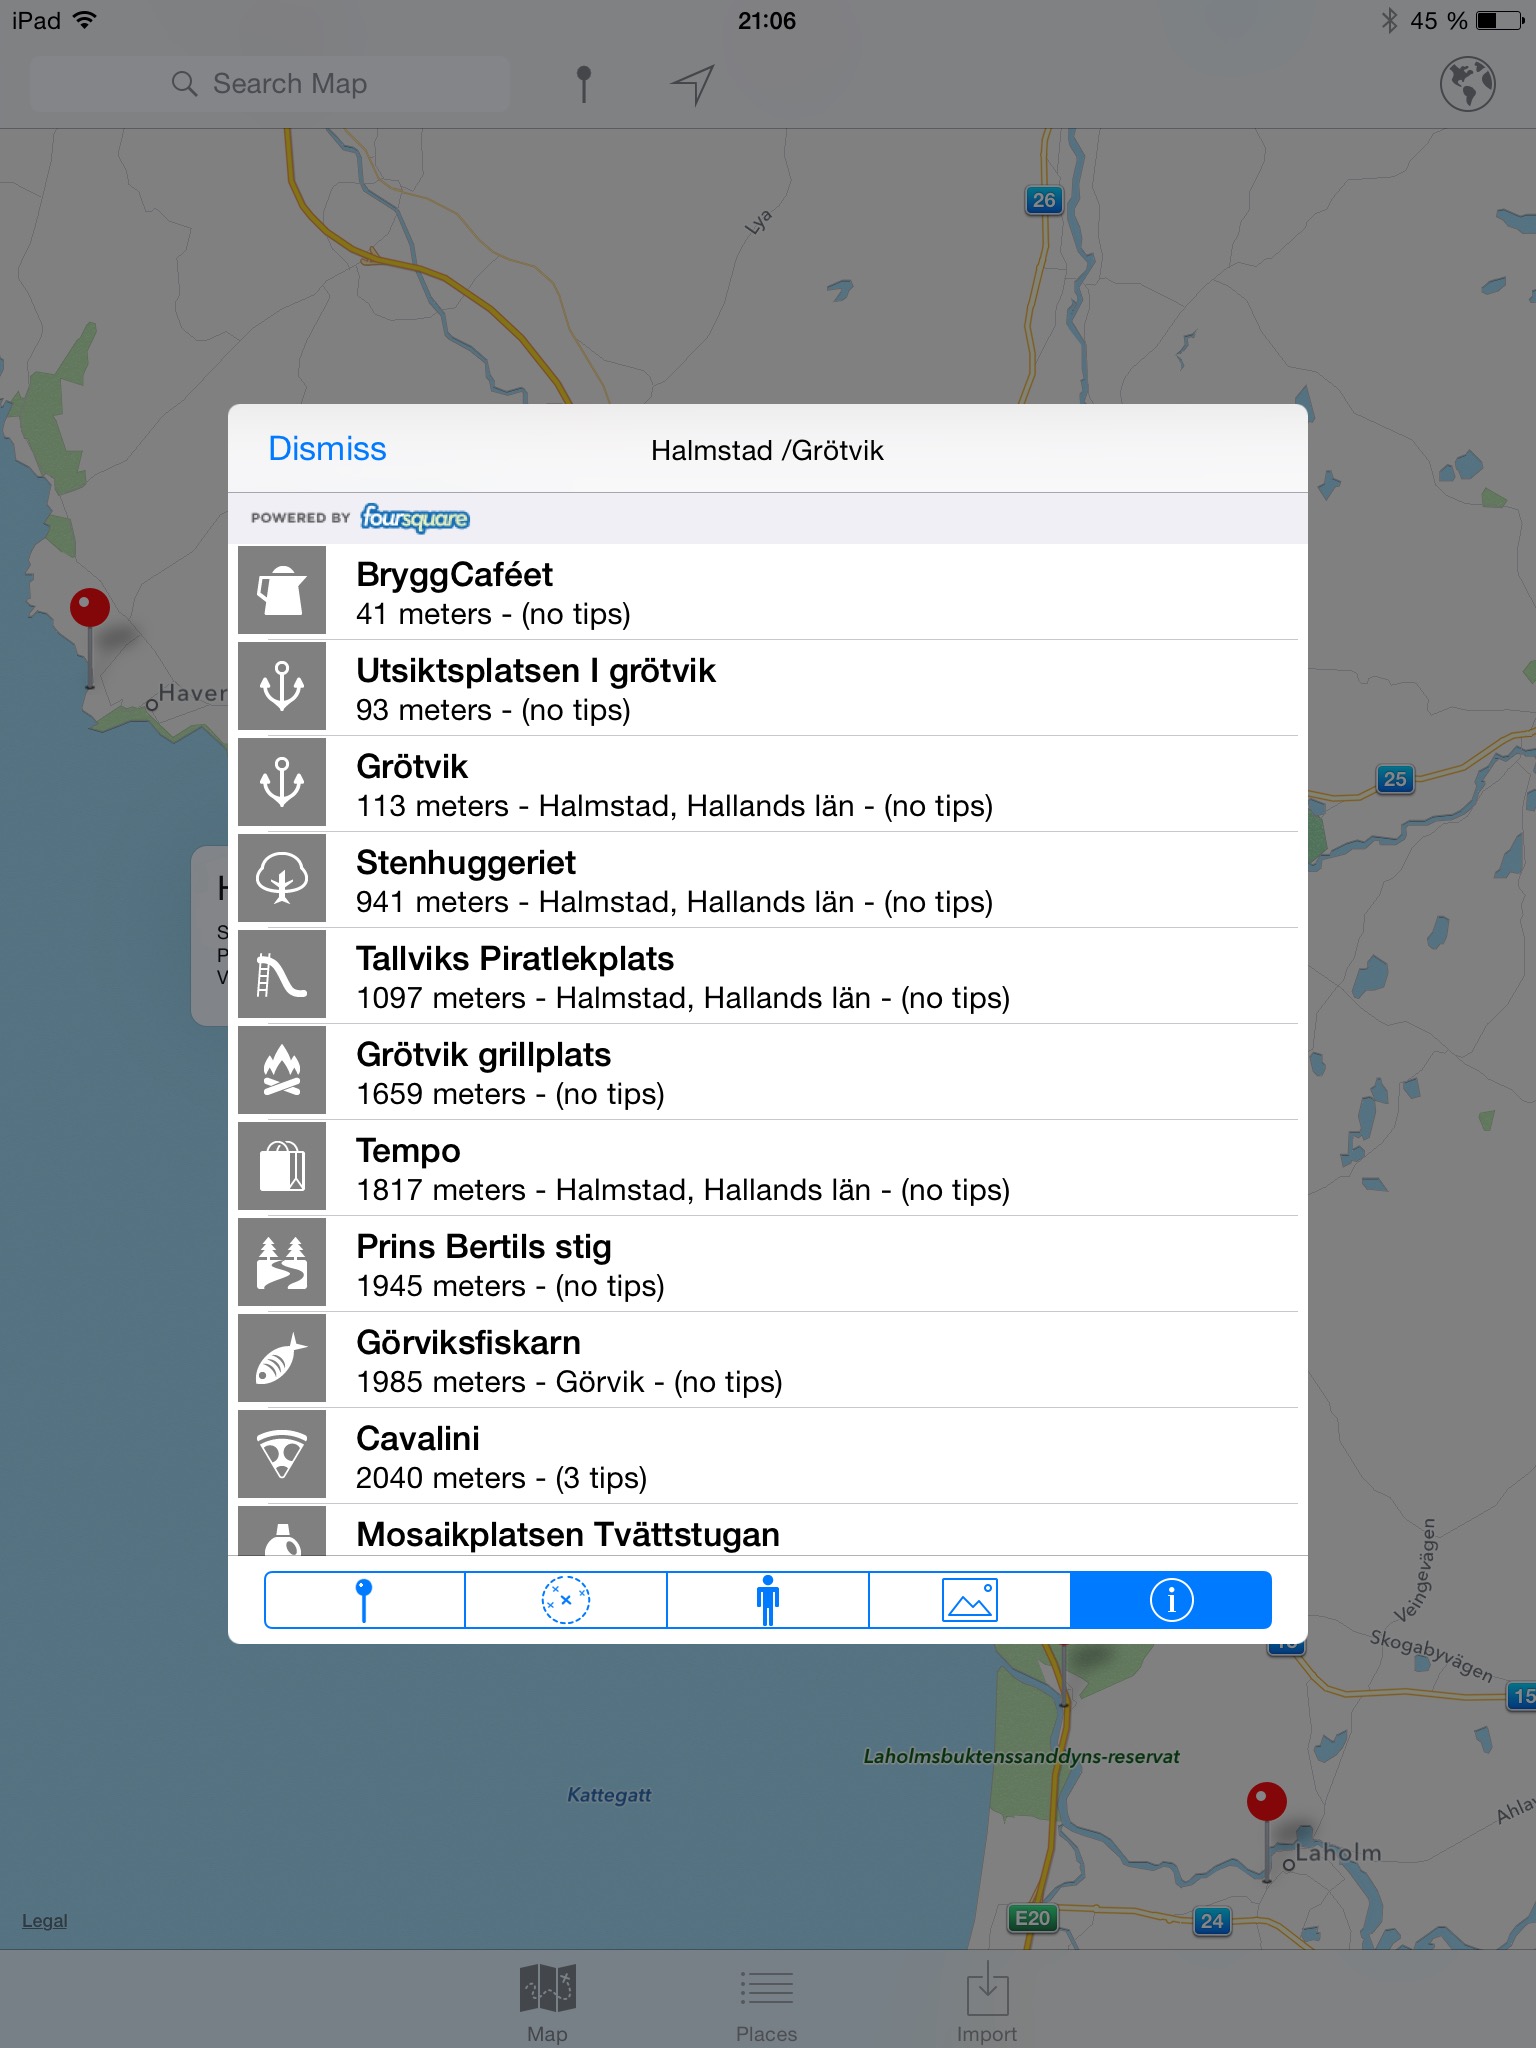Select the photo image segment
Screen dimensions: 1536x2048
[969, 1600]
